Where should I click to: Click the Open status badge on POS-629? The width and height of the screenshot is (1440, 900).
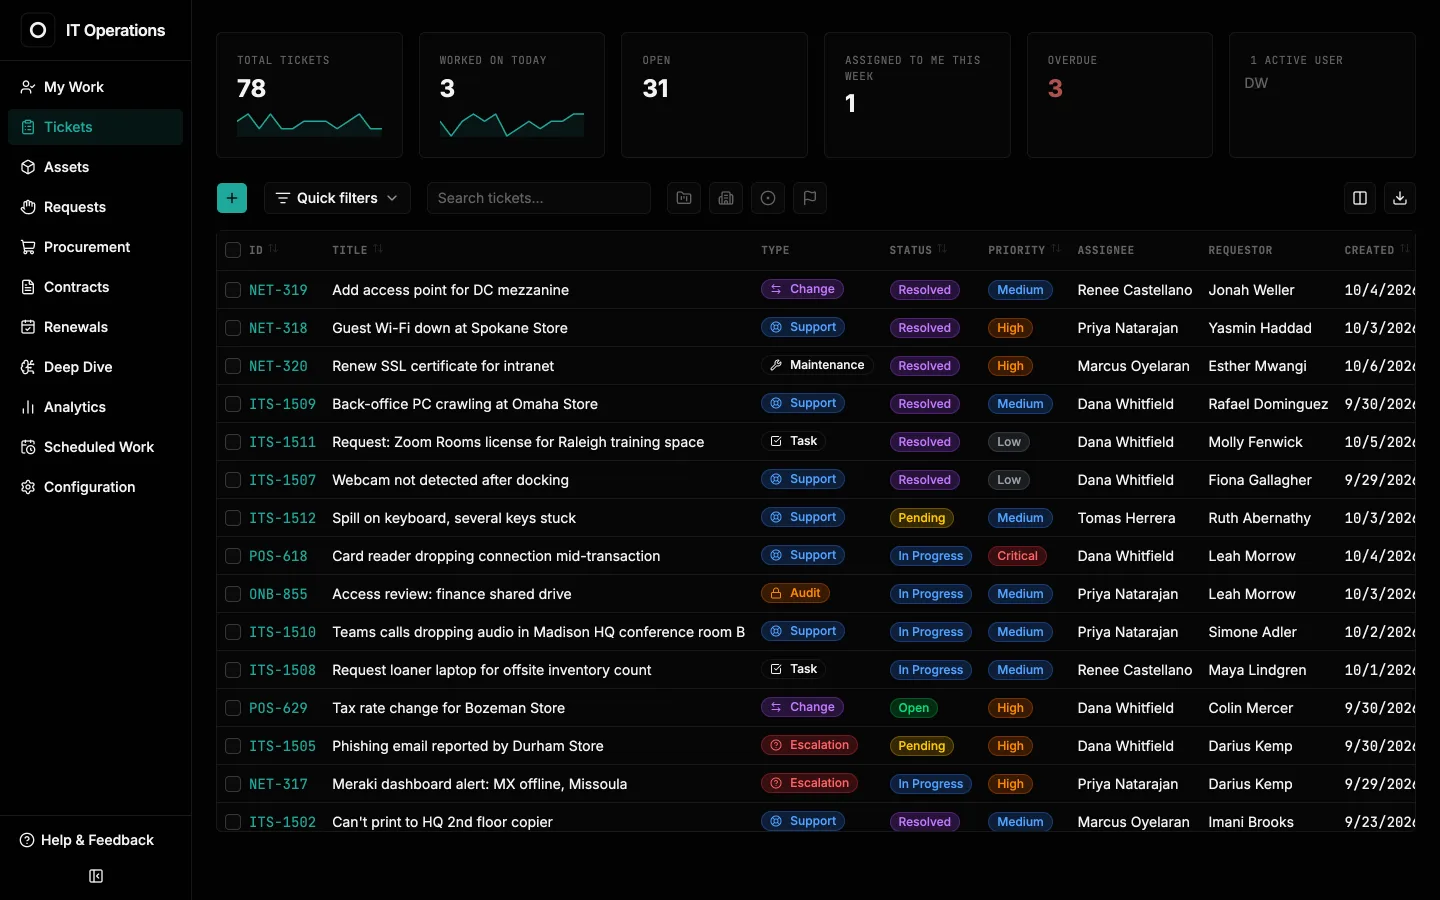click(x=914, y=708)
